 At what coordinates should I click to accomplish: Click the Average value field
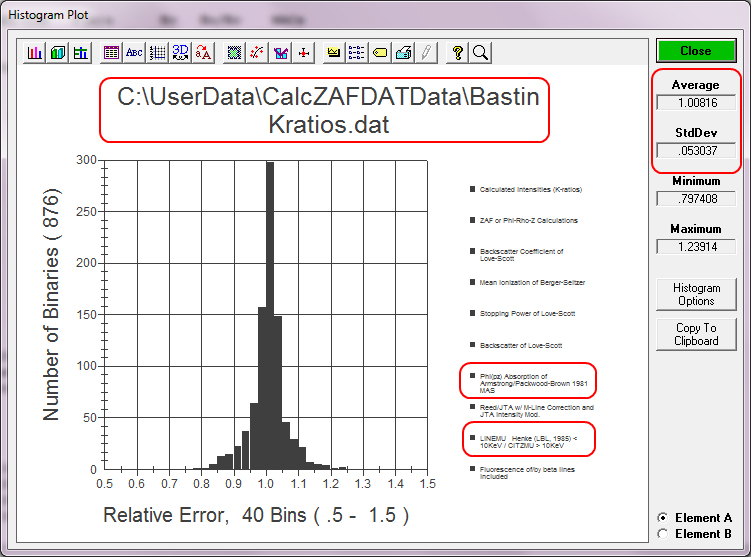(x=696, y=102)
